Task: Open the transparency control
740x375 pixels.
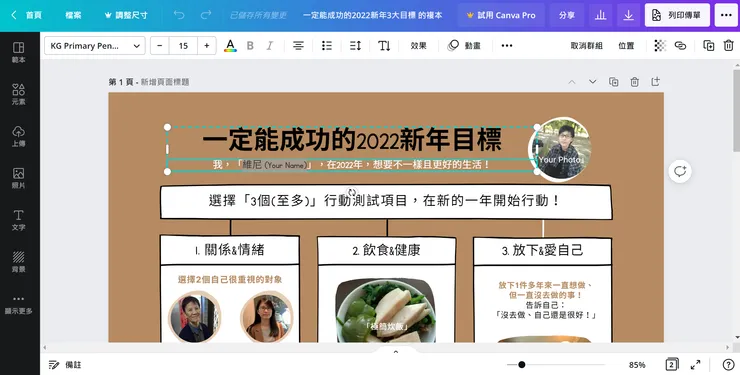Action: pyautogui.click(x=660, y=46)
